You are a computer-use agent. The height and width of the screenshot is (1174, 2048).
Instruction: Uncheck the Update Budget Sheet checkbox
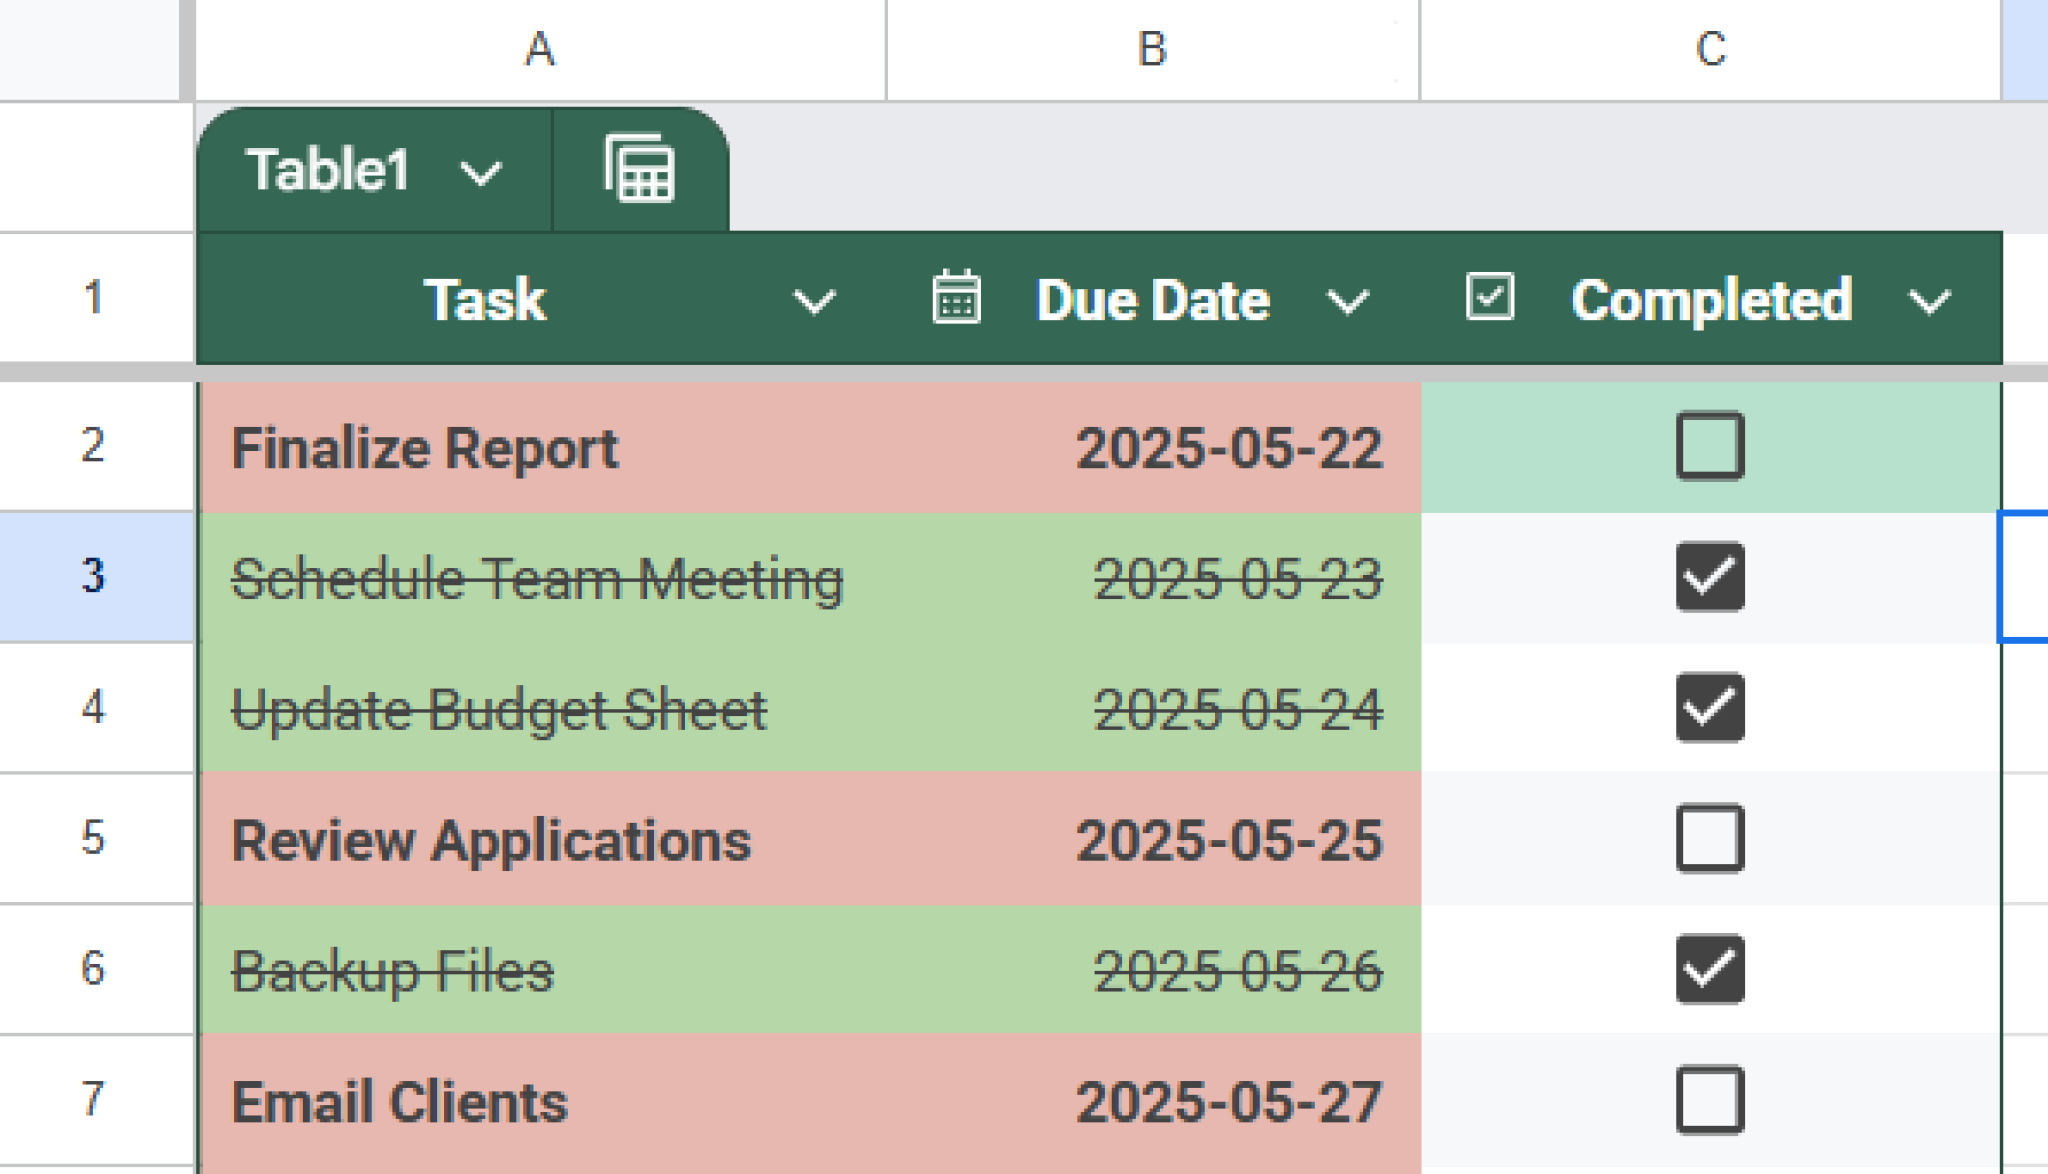(1709, 707)
